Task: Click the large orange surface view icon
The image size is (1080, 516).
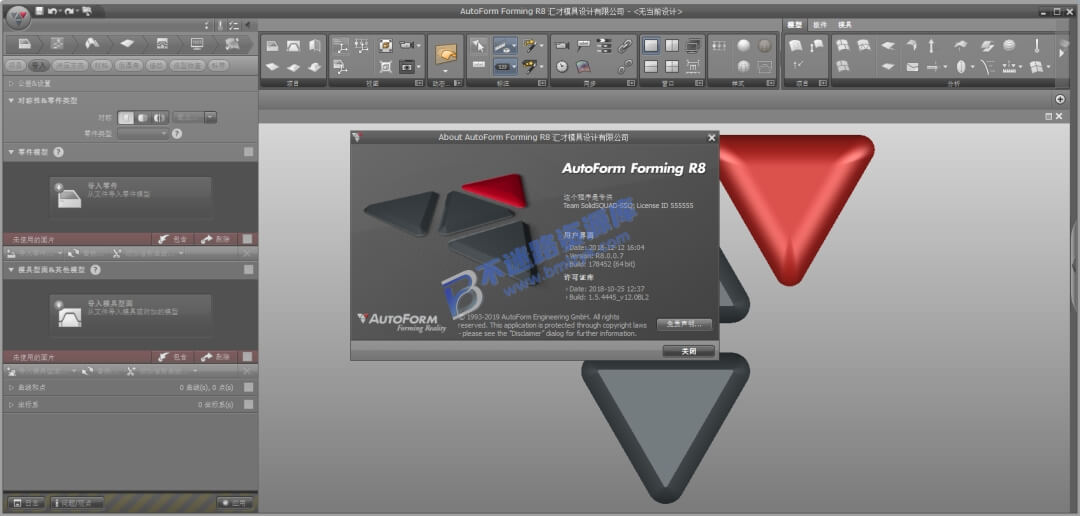Action: (x=446, y=54)
